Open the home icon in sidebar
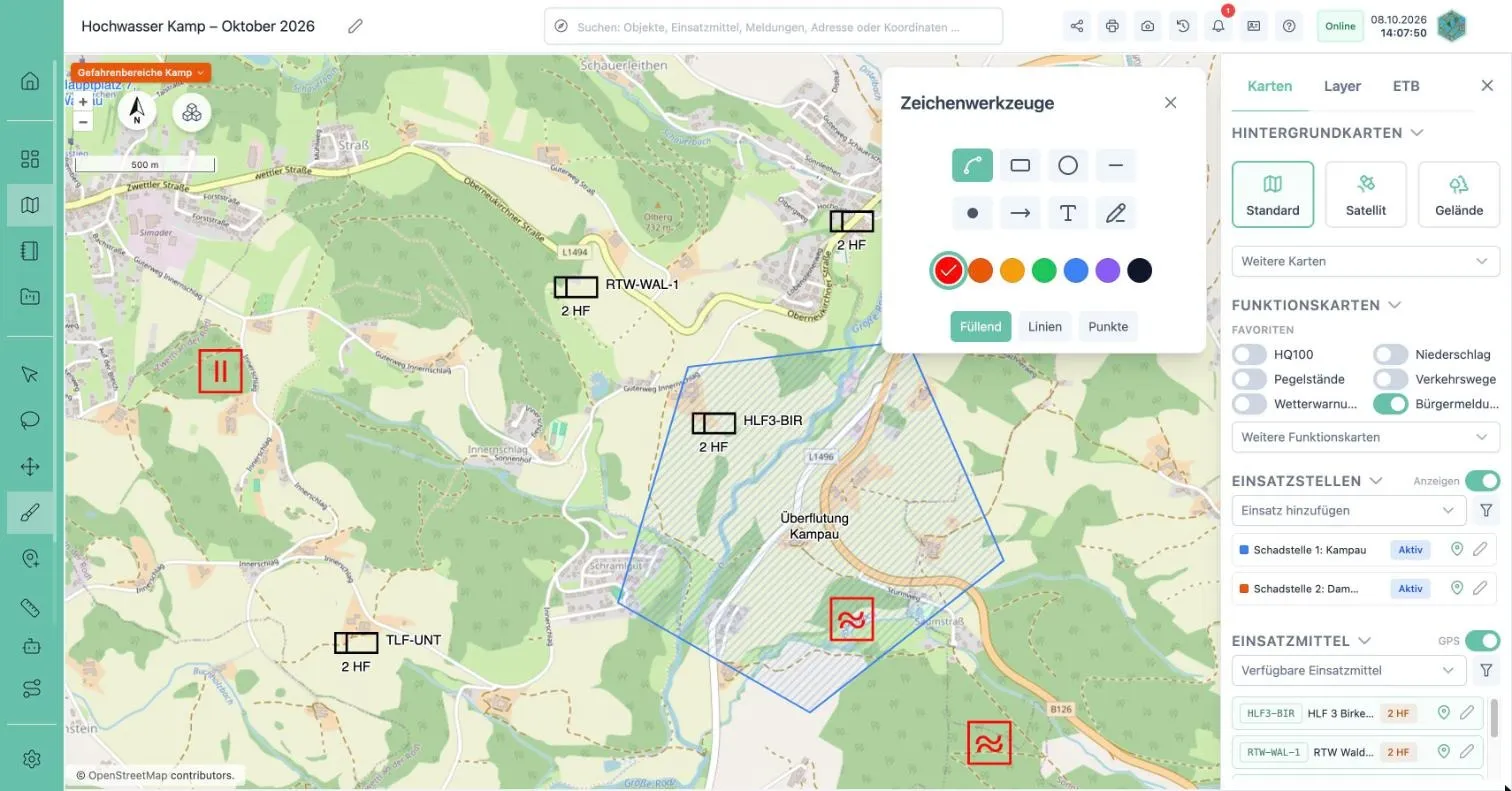 tap(30, 81)
